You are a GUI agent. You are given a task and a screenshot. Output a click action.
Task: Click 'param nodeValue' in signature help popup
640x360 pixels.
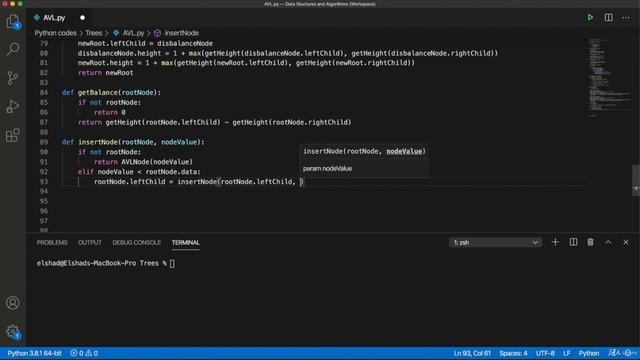pyautogui.click(x=327, y=169)
